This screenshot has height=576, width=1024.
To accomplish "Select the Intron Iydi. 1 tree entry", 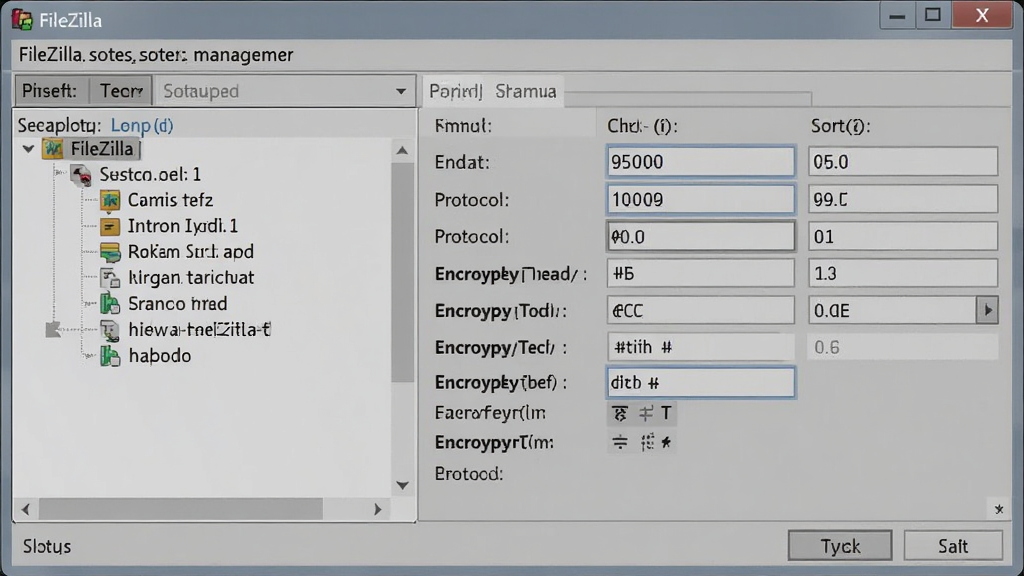I will tap(183, 227).
